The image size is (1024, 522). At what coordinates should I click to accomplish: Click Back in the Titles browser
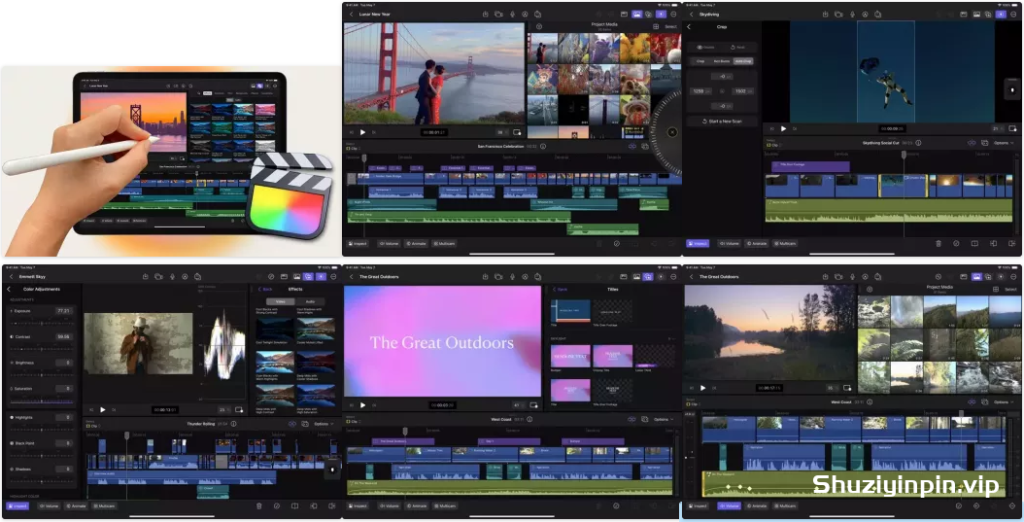click(x=560, y=289)
